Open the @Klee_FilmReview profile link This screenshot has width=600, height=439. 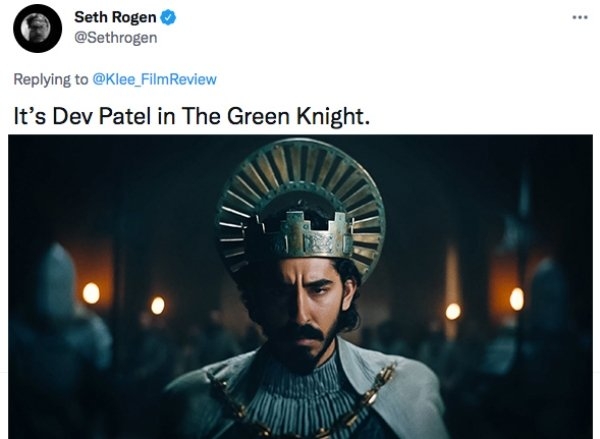point(153,79)
